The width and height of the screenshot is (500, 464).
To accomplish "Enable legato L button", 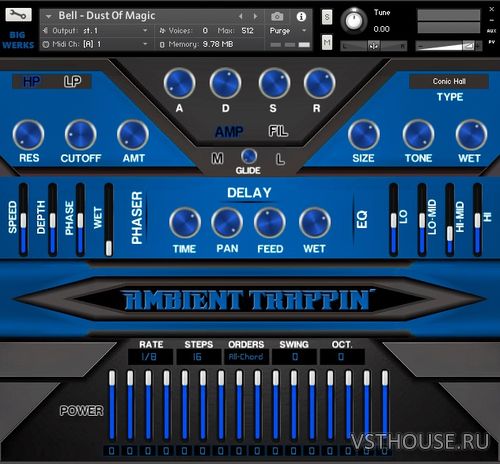I will 280,159.
